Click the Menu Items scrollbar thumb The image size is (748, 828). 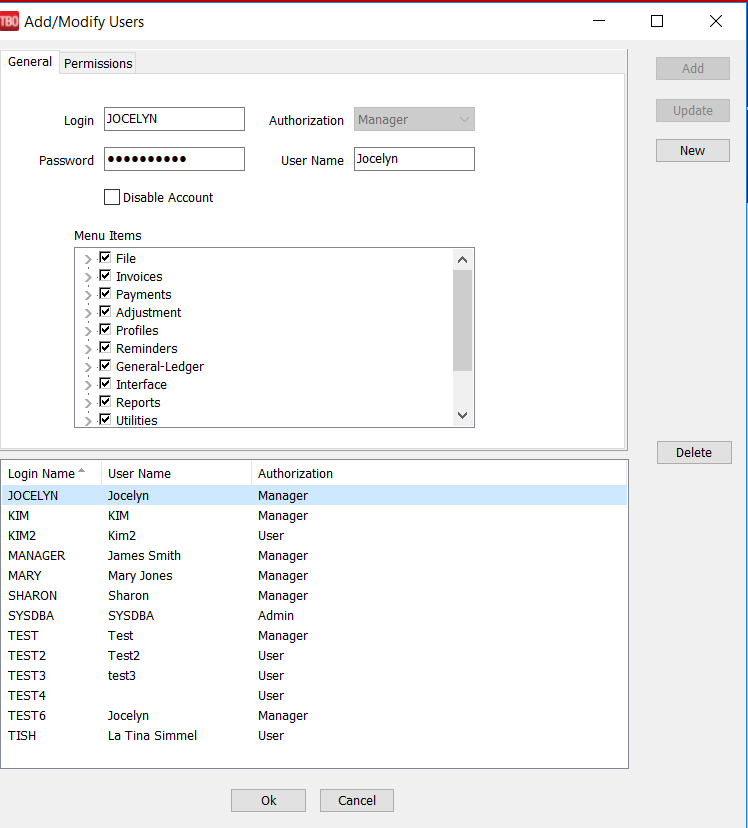462,321
